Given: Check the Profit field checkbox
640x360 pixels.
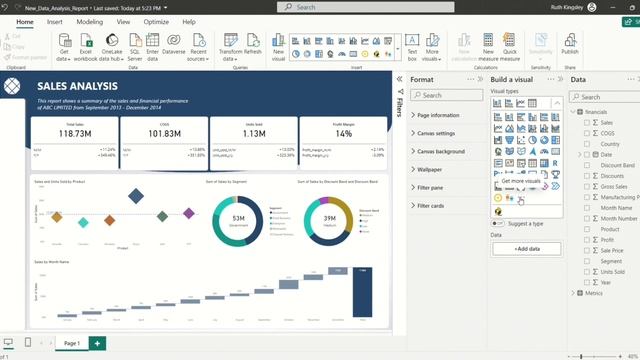Looking at the screenshot, I should [x=587, y=240].
